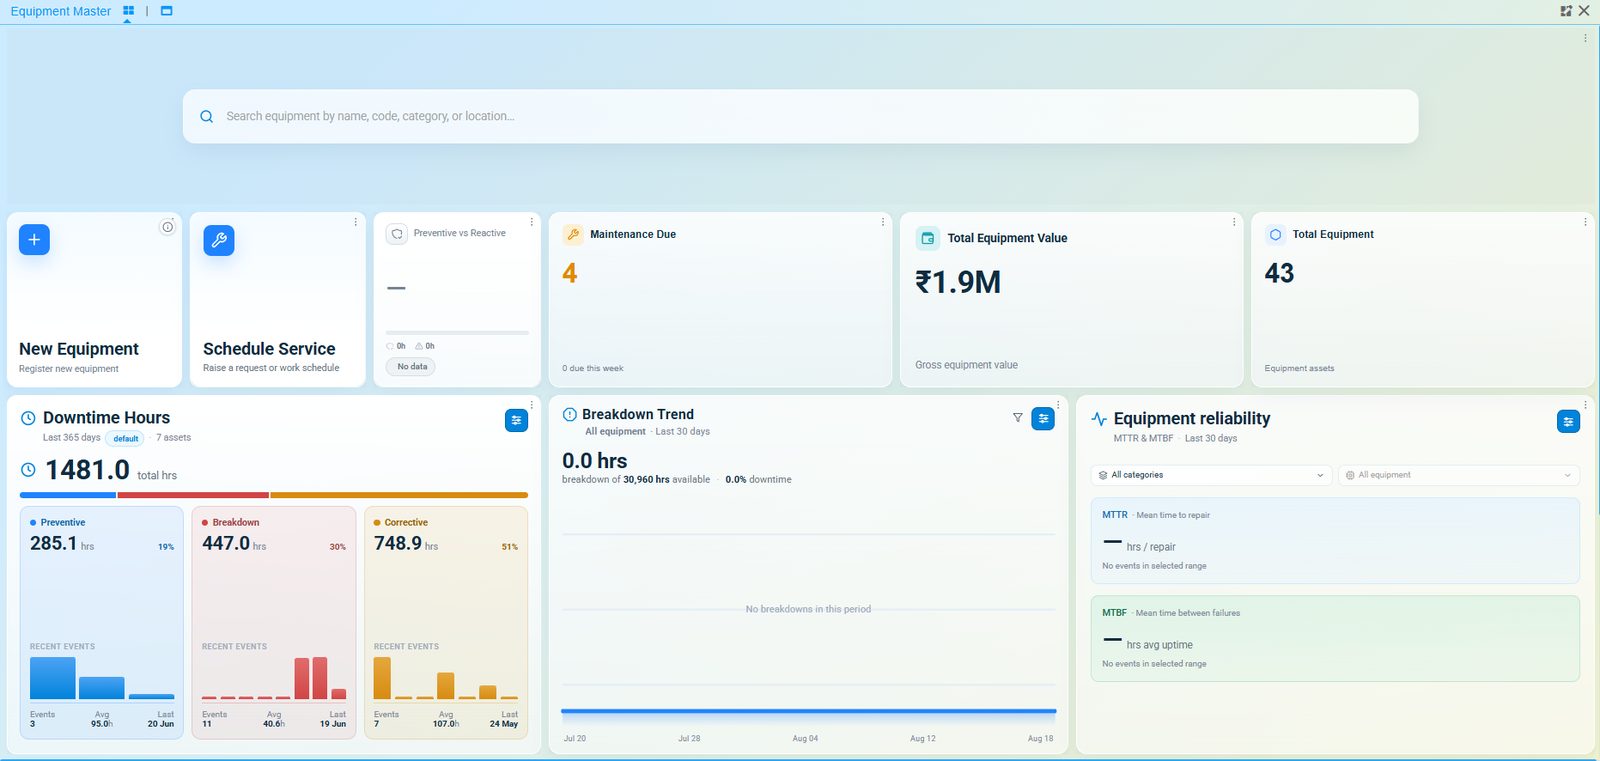1600x761 pixels.
Task: Open the Maintenance Due card options menu
Action: tap(882, 222)
